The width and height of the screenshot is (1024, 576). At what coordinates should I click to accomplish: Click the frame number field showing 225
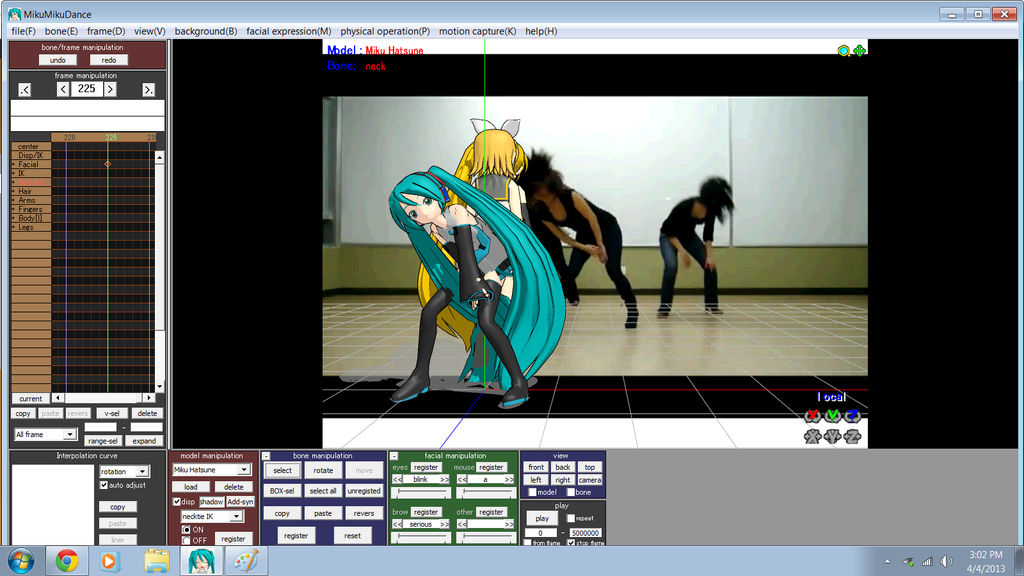click(x=86, y=89)
